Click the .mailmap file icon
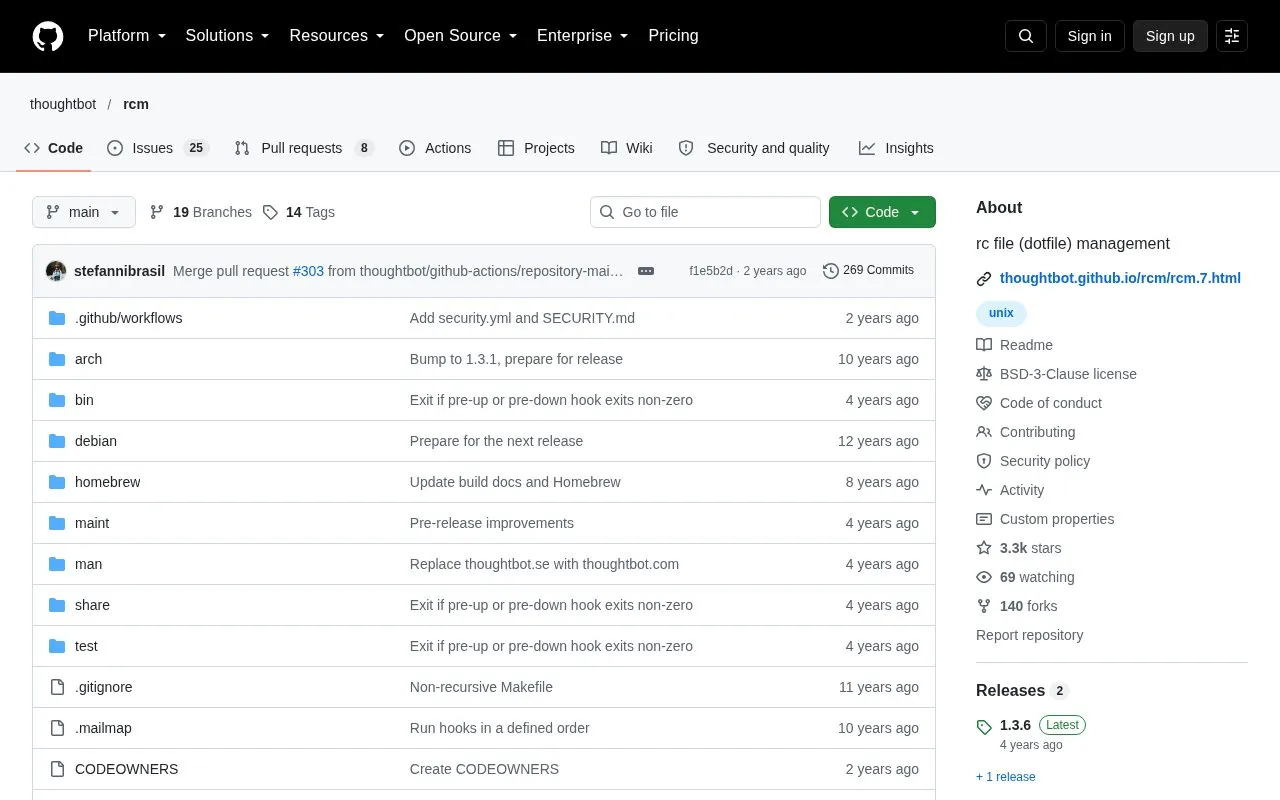Screen dimensions: 1280x800 57,728
